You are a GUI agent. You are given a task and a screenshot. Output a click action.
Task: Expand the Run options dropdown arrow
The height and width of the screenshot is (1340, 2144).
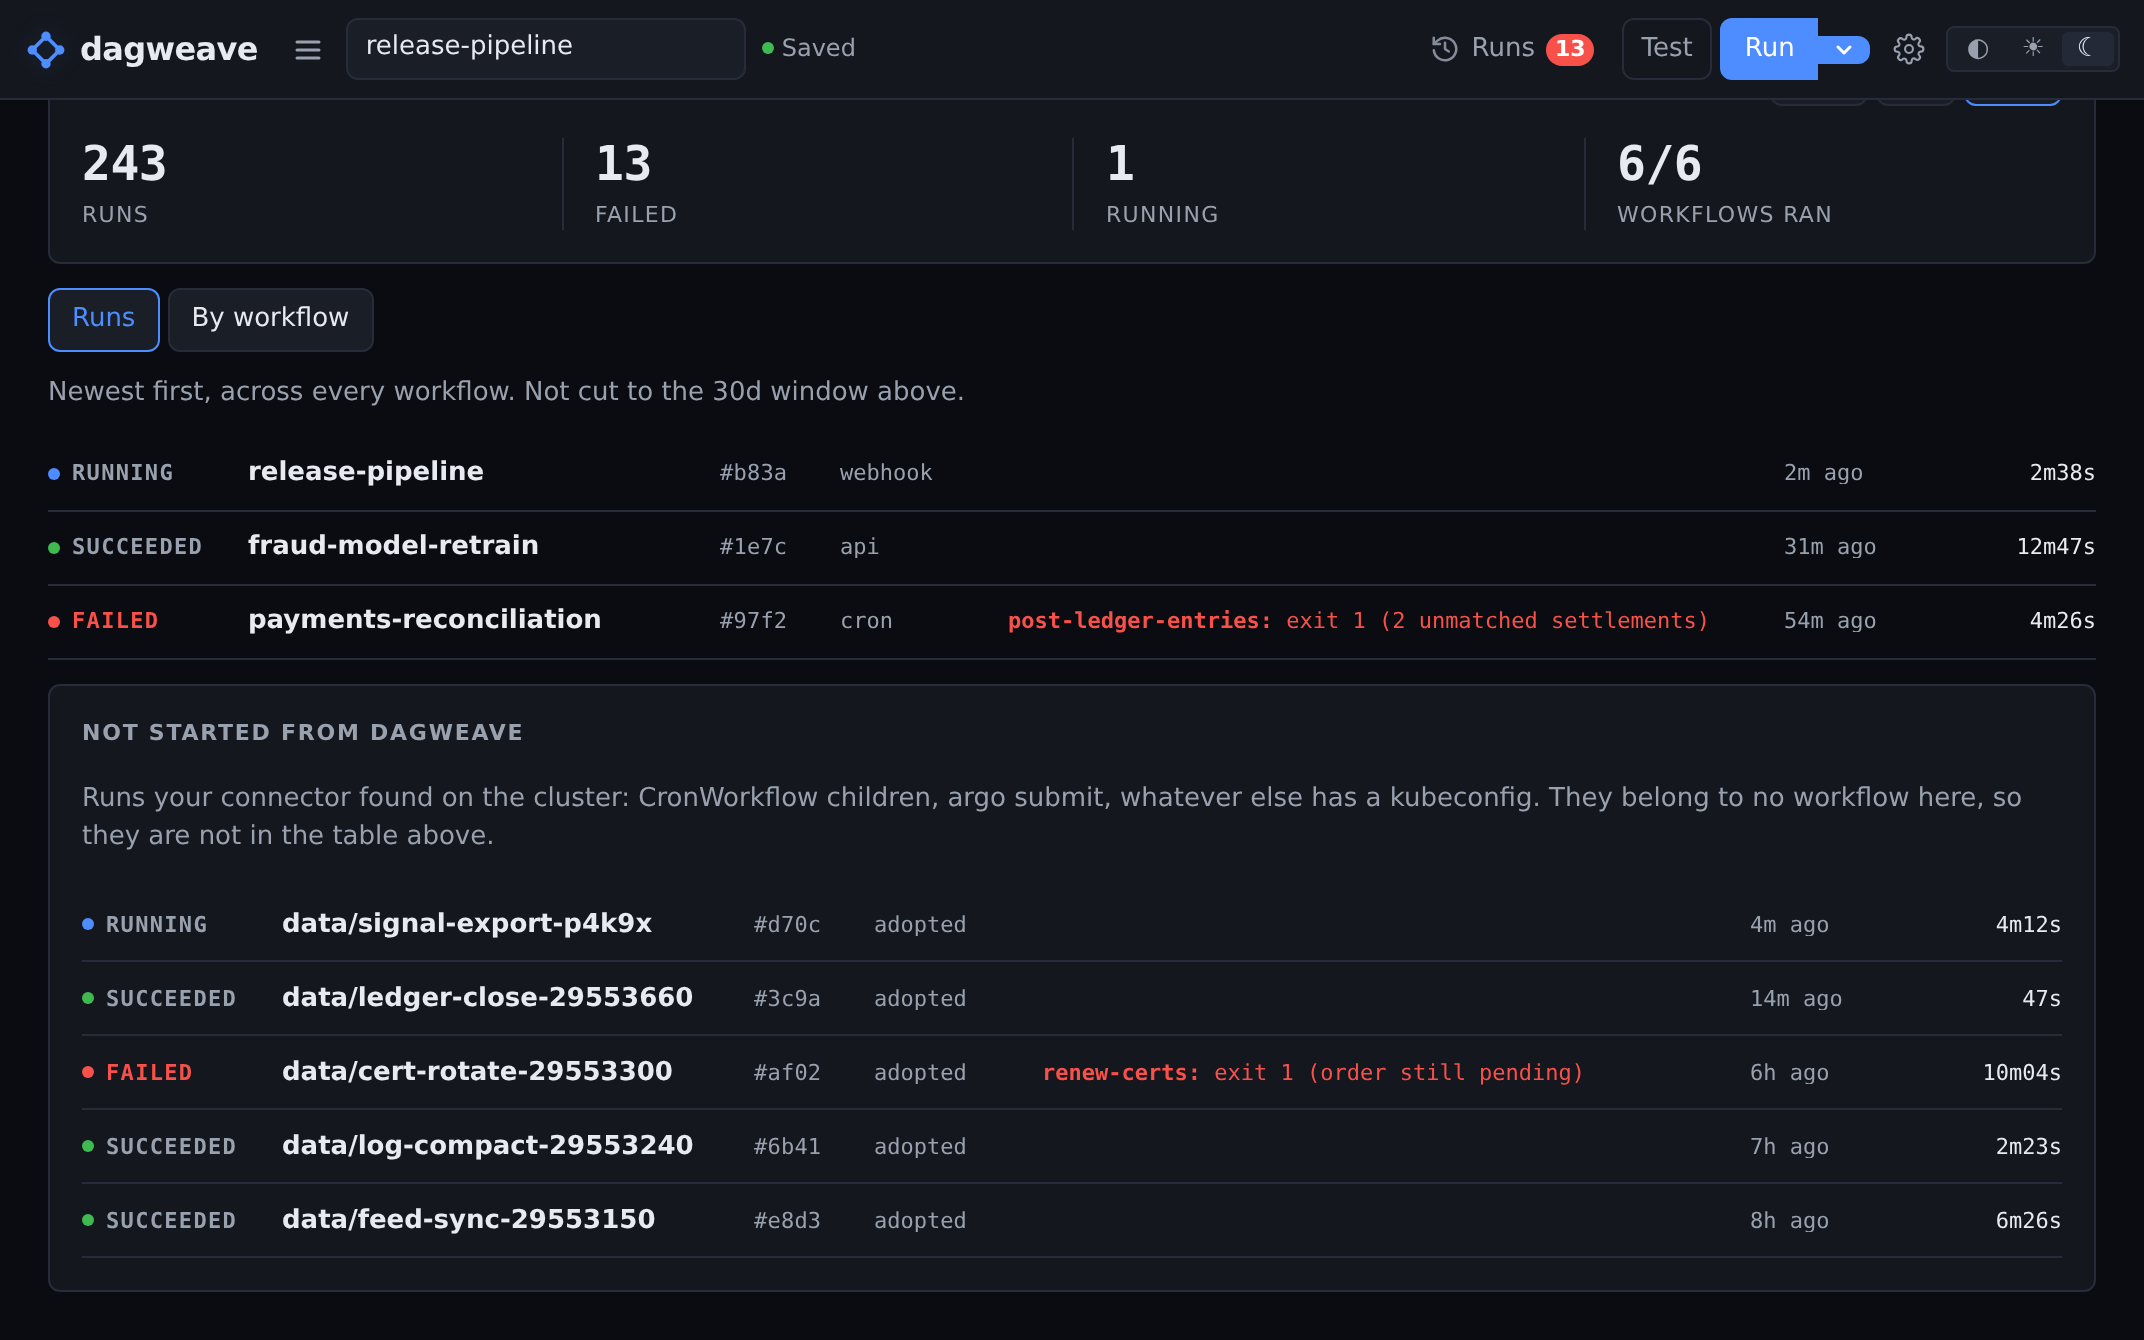[x=1844, y=49]
